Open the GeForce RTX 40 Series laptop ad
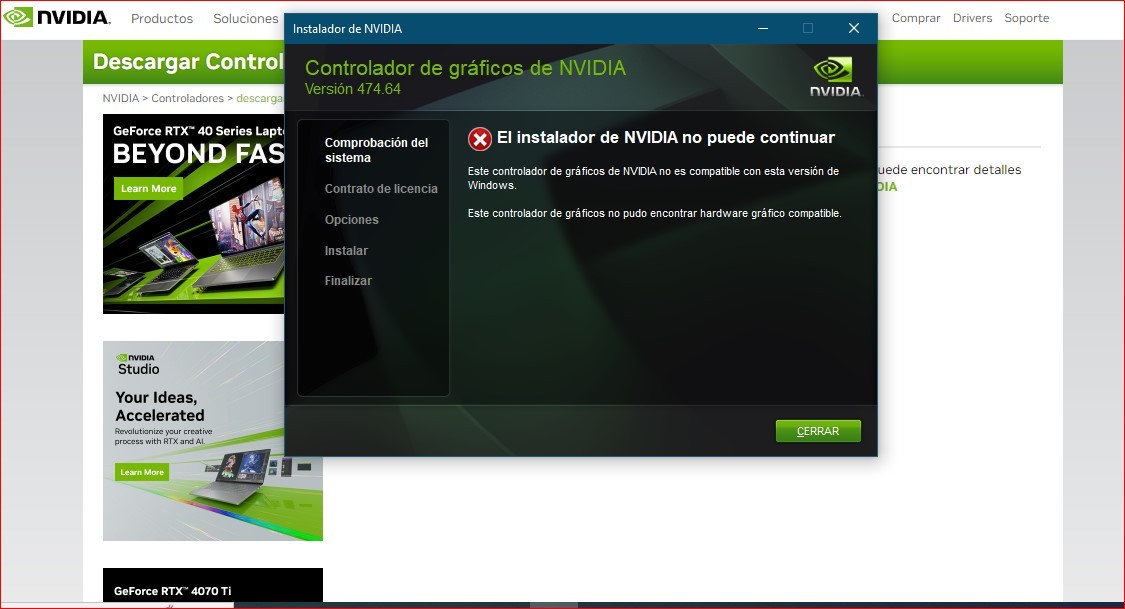1125x609 pixels. (194, 214)
